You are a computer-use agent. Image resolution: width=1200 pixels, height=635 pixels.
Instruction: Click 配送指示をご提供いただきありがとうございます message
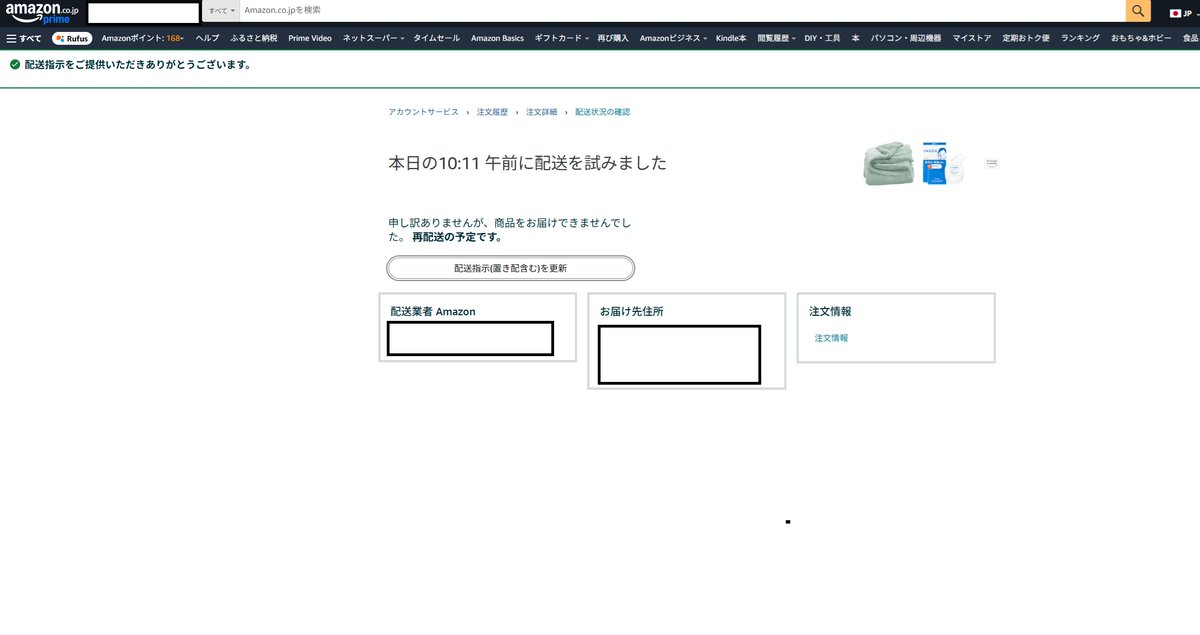pyautogui.click(x=138, y=65)
